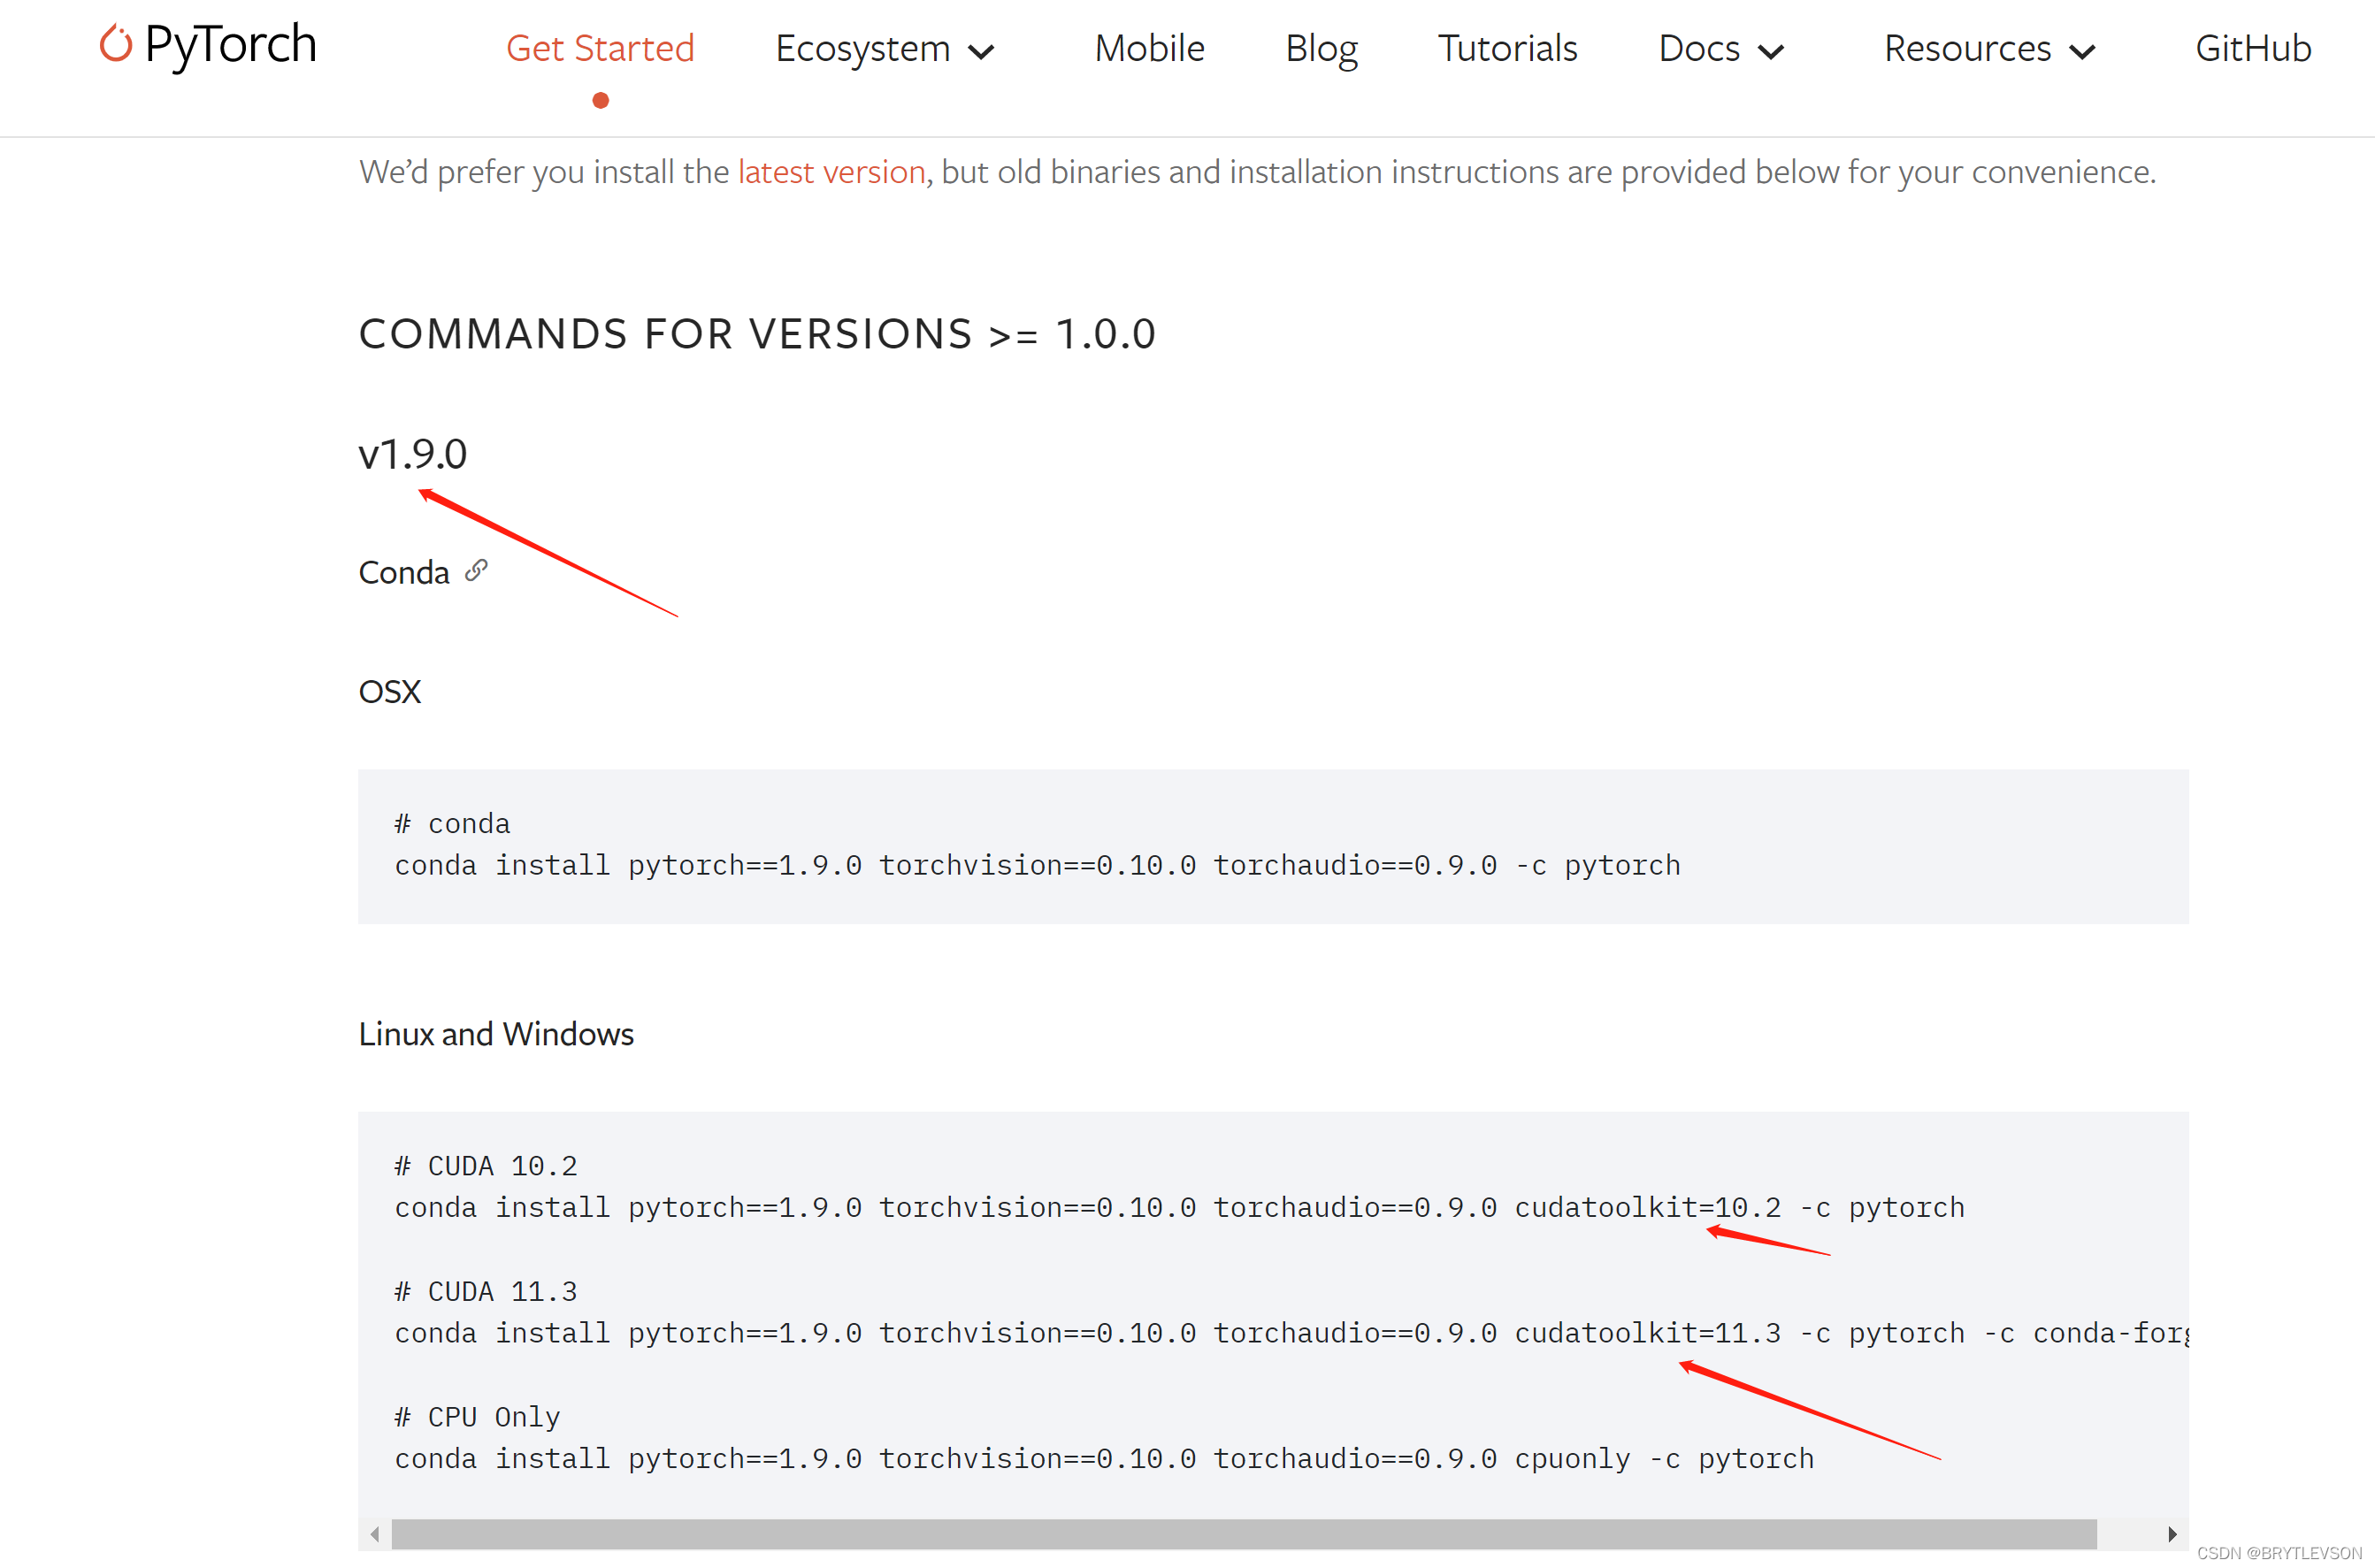Click the OSX heading
Screen dimensions: 2375x1568
[390, 692]
